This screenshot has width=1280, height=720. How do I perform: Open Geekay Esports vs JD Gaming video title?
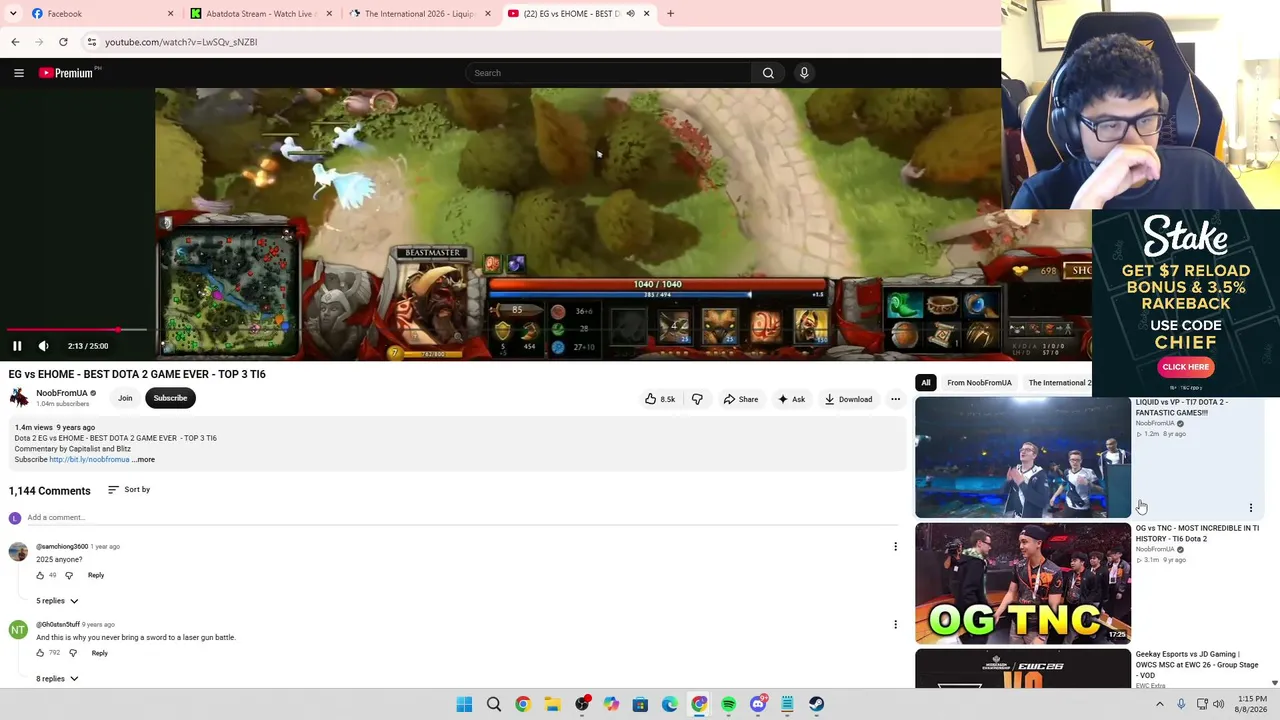[x=1197, y=665]
